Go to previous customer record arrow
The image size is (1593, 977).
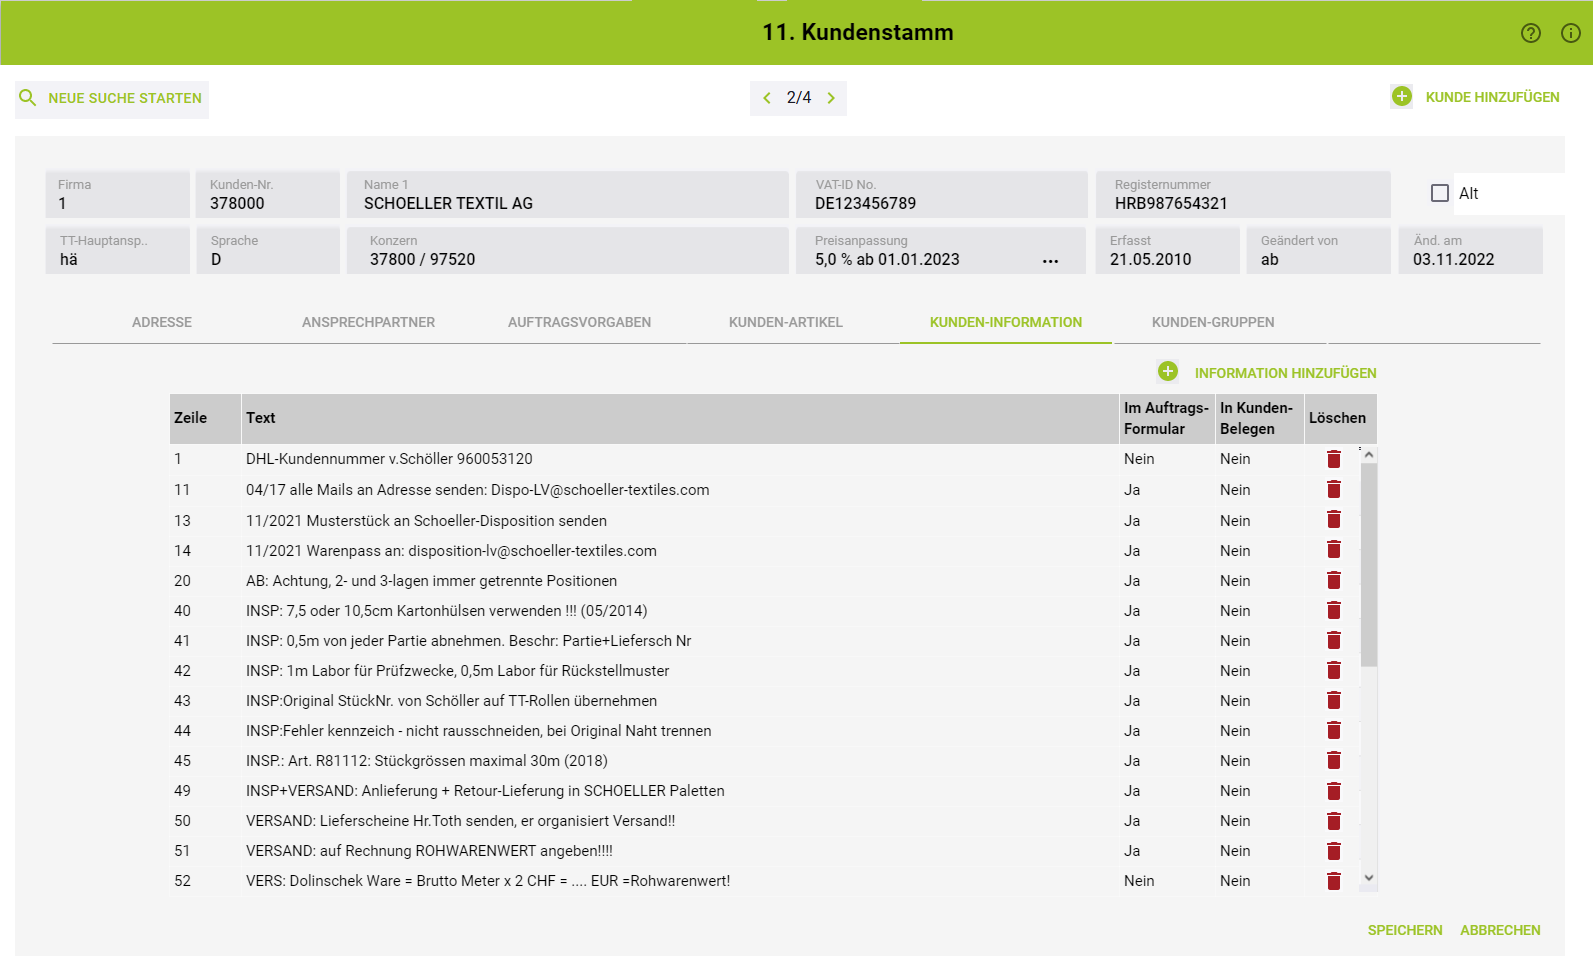tap(767, 98)
